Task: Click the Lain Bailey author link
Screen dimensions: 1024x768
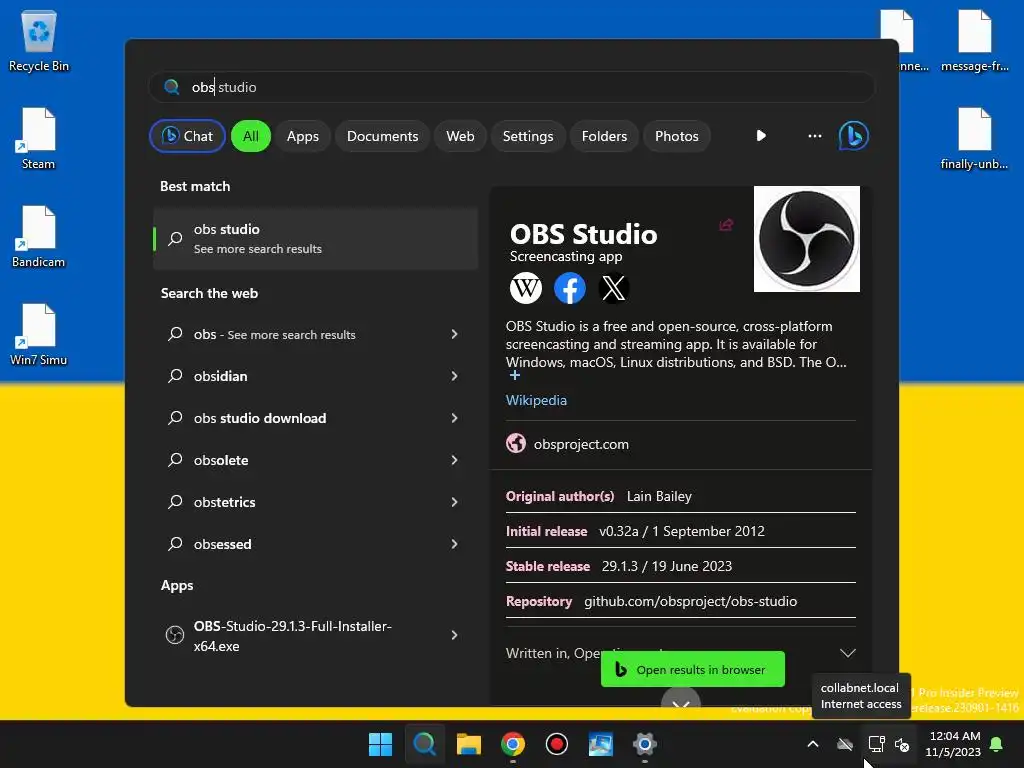Action: (x=659, y=496)
